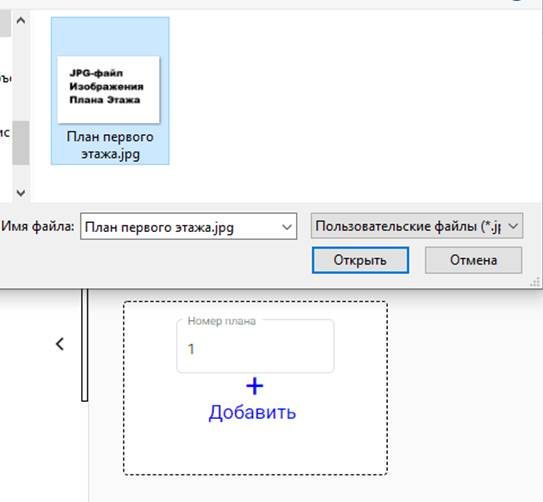Image resolution: width=543 pixels, height=502 pixels.
Task: Click the file list scroll up arrow
Action: 21,20
